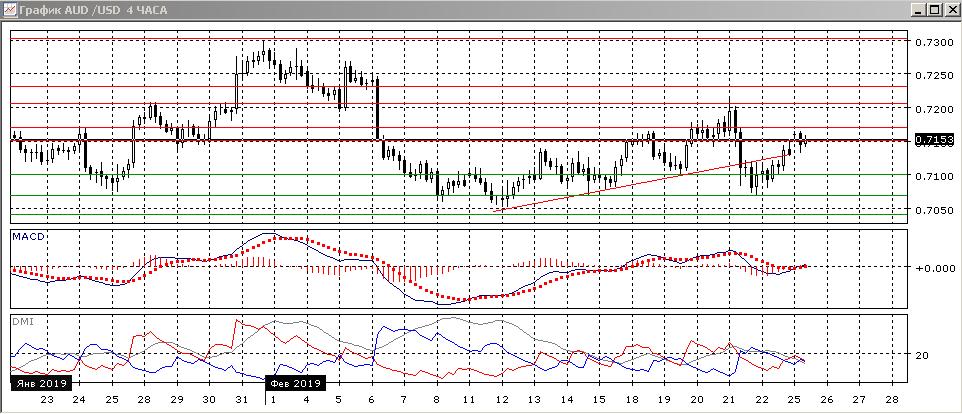Select the MACD indicator label
This screenshot has height=414, width=962.
tap(26, 236)
